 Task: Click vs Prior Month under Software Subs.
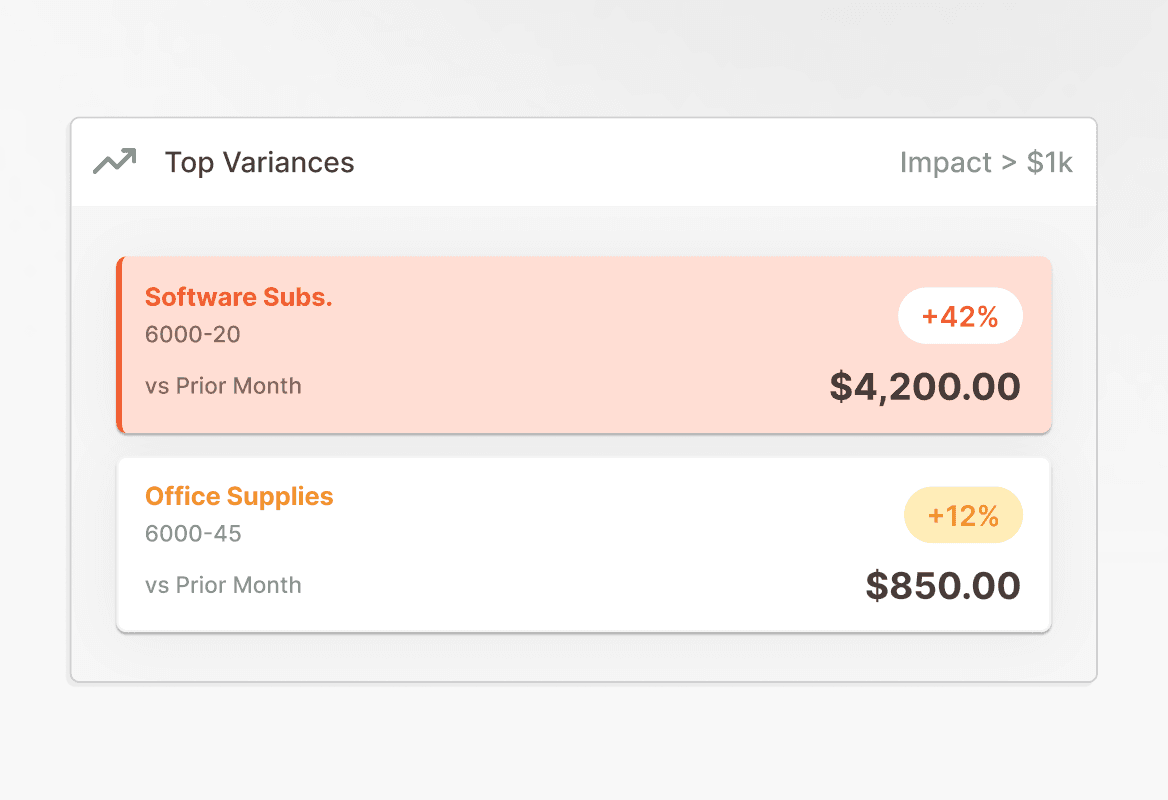(x=223, y=386)
